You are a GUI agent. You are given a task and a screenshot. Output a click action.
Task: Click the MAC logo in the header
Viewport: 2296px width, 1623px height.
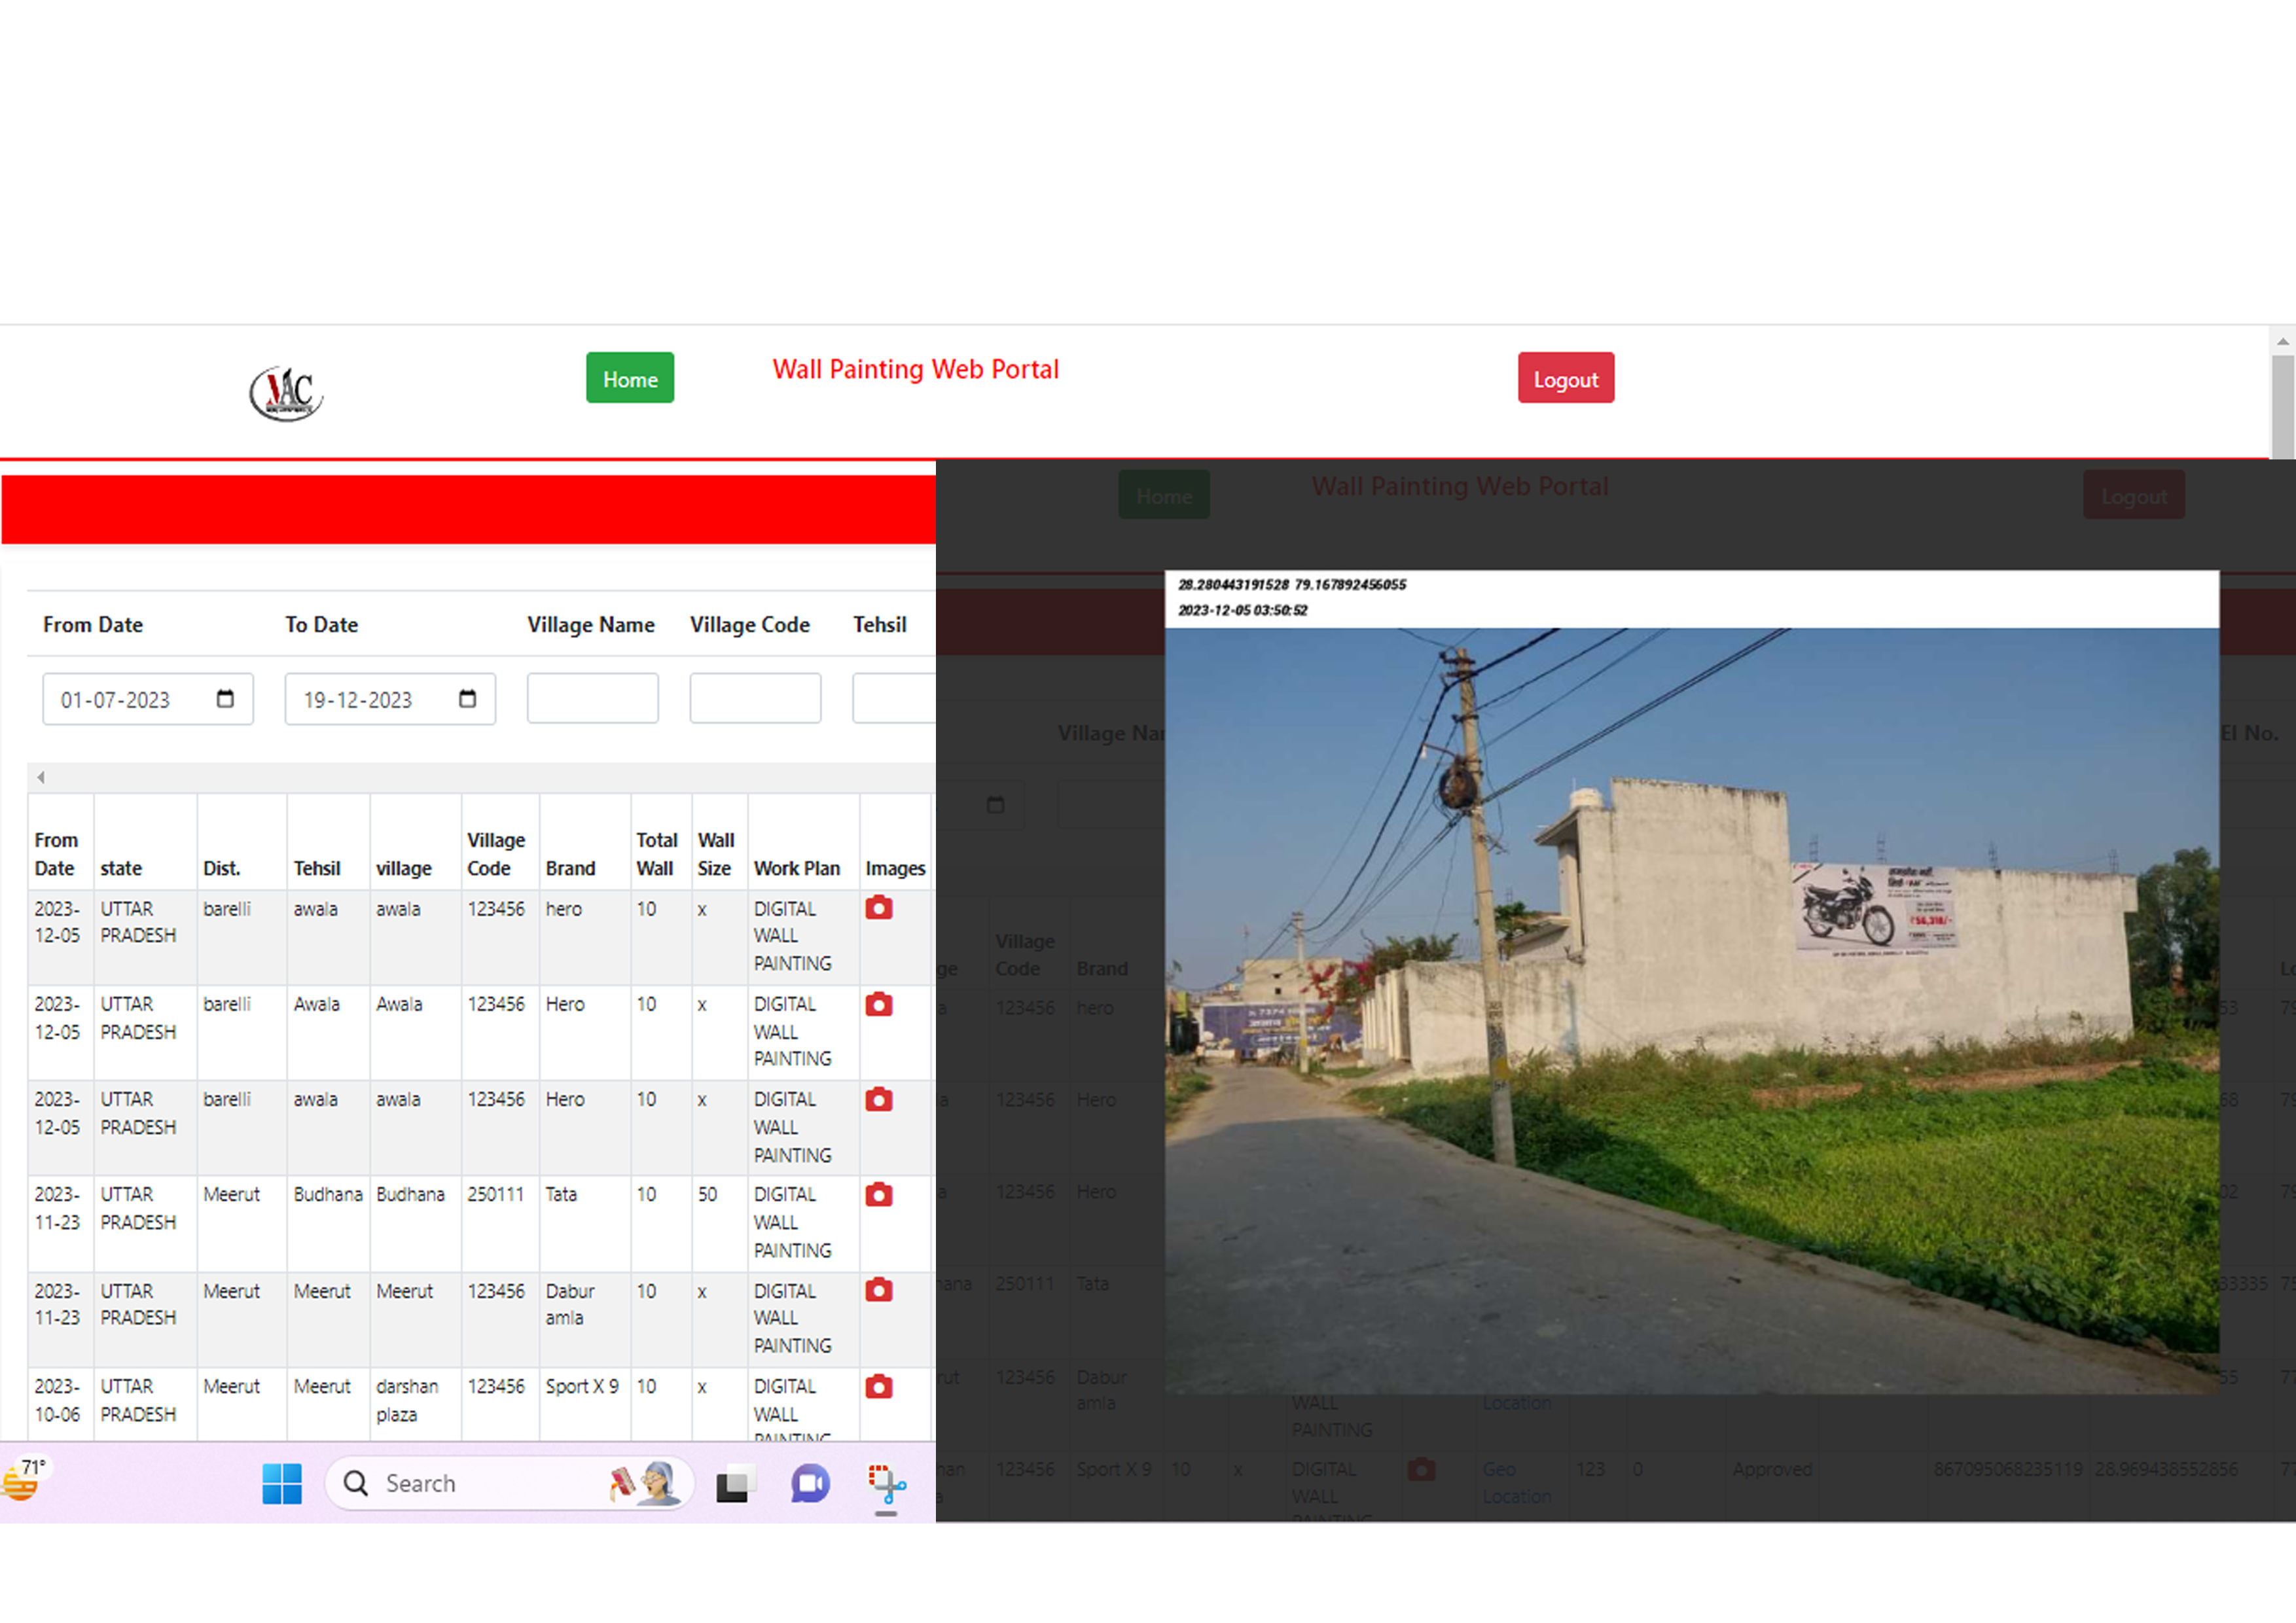point(286,393)
